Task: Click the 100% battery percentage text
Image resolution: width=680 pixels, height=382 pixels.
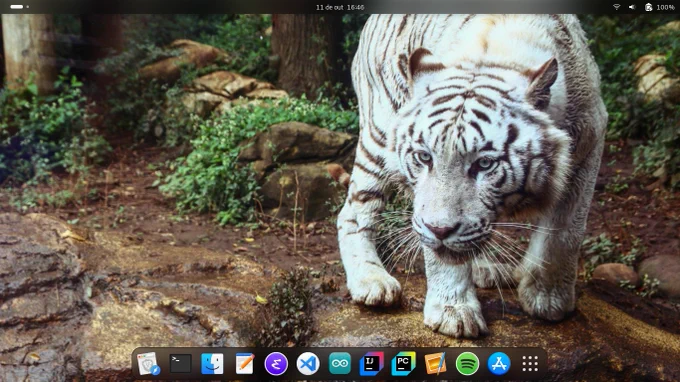Action: (x=665, y=7)
